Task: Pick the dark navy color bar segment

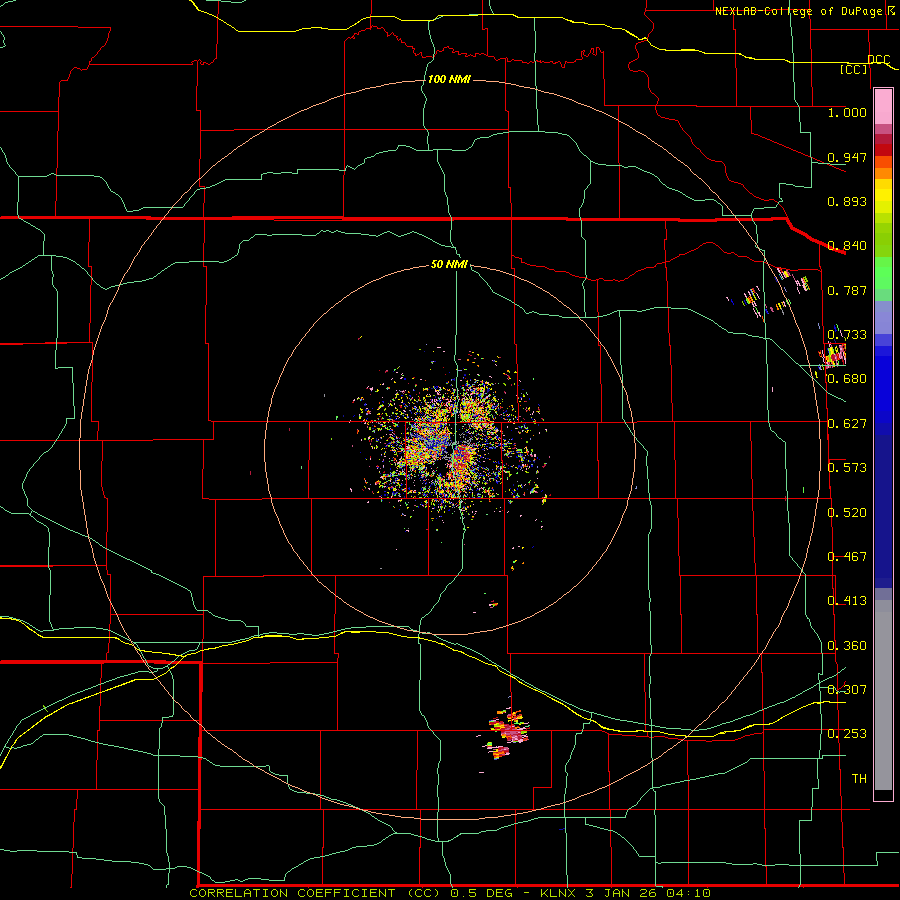Action: [x=883, y=511]
